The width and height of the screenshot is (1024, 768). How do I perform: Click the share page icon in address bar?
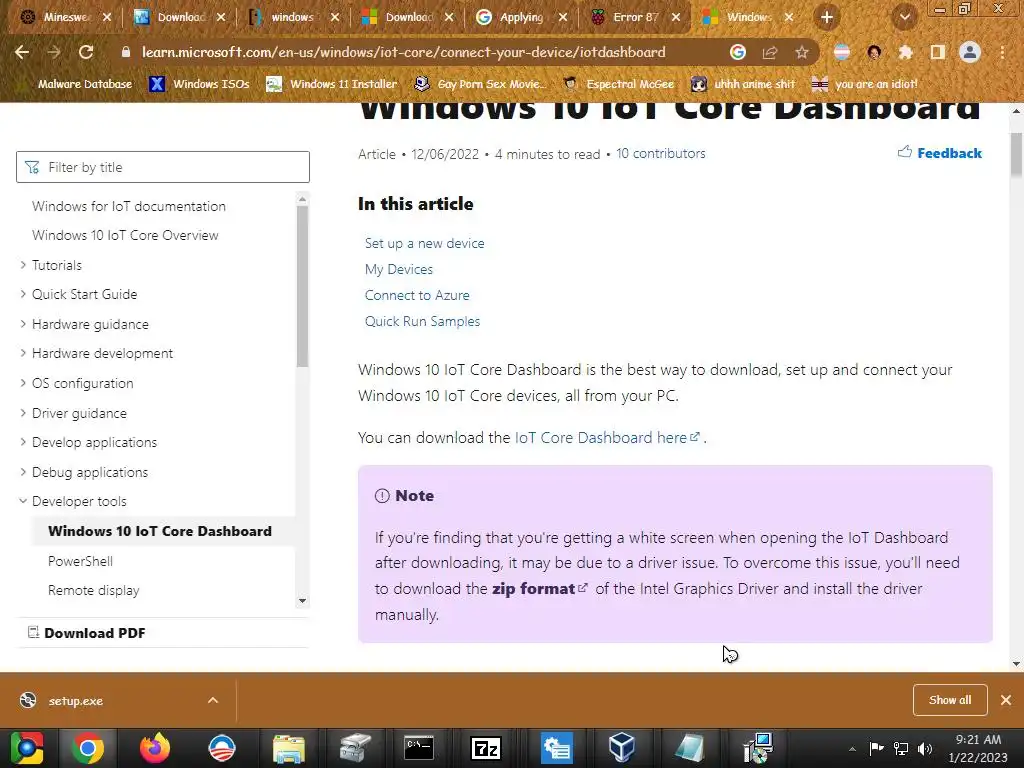click(770, 52)
